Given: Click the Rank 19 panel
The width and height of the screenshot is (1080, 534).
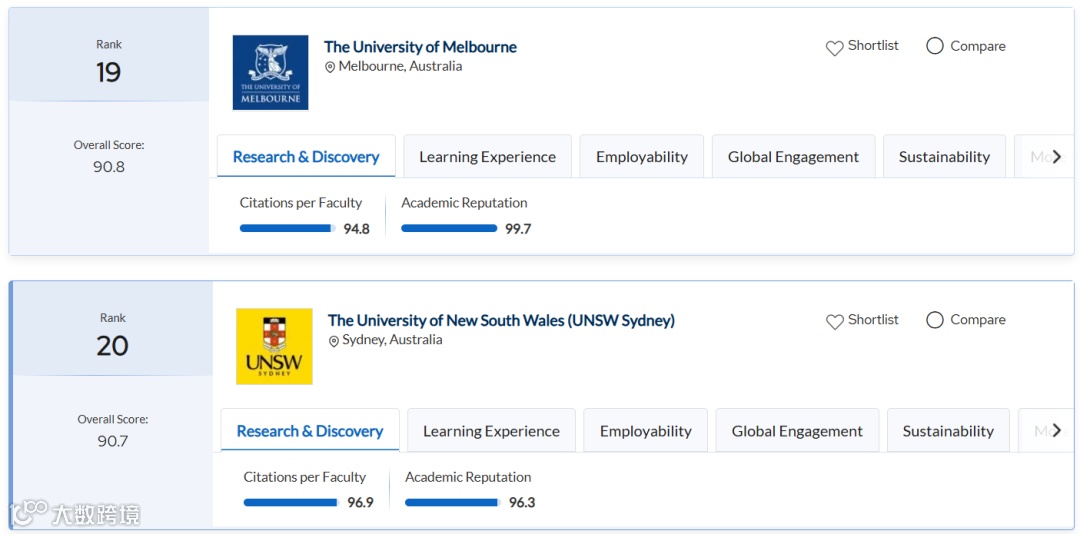Looking at the screenshot, I should [x=109, y=62].
